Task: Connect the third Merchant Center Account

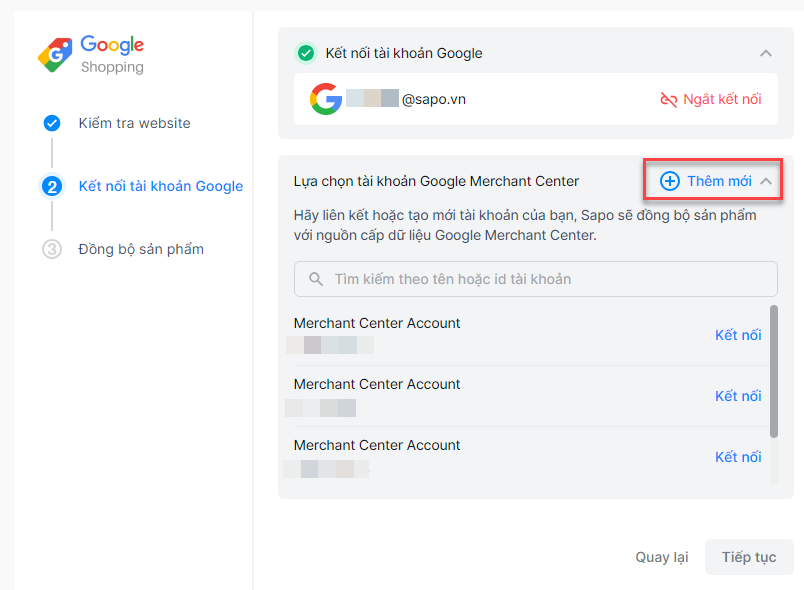Action: tap(738, 457)
